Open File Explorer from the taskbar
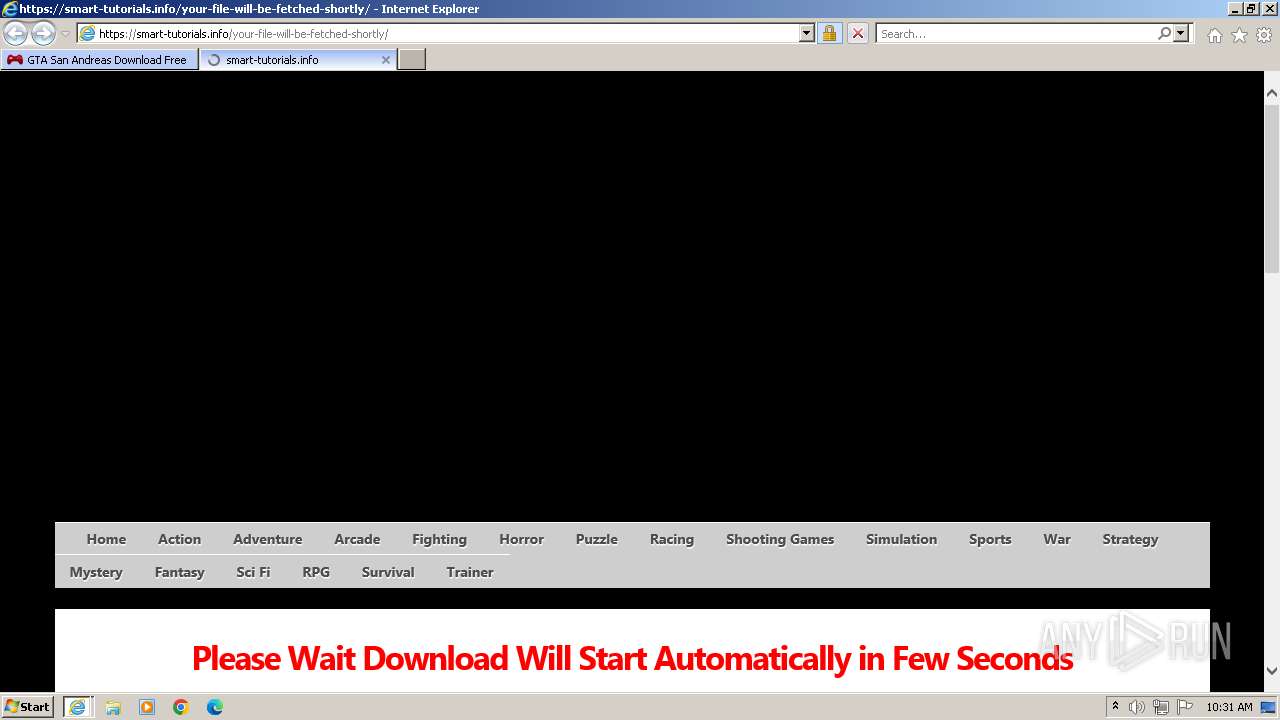Image resolution: width=1280 pixels, height=720 pixels. [113, 707]
